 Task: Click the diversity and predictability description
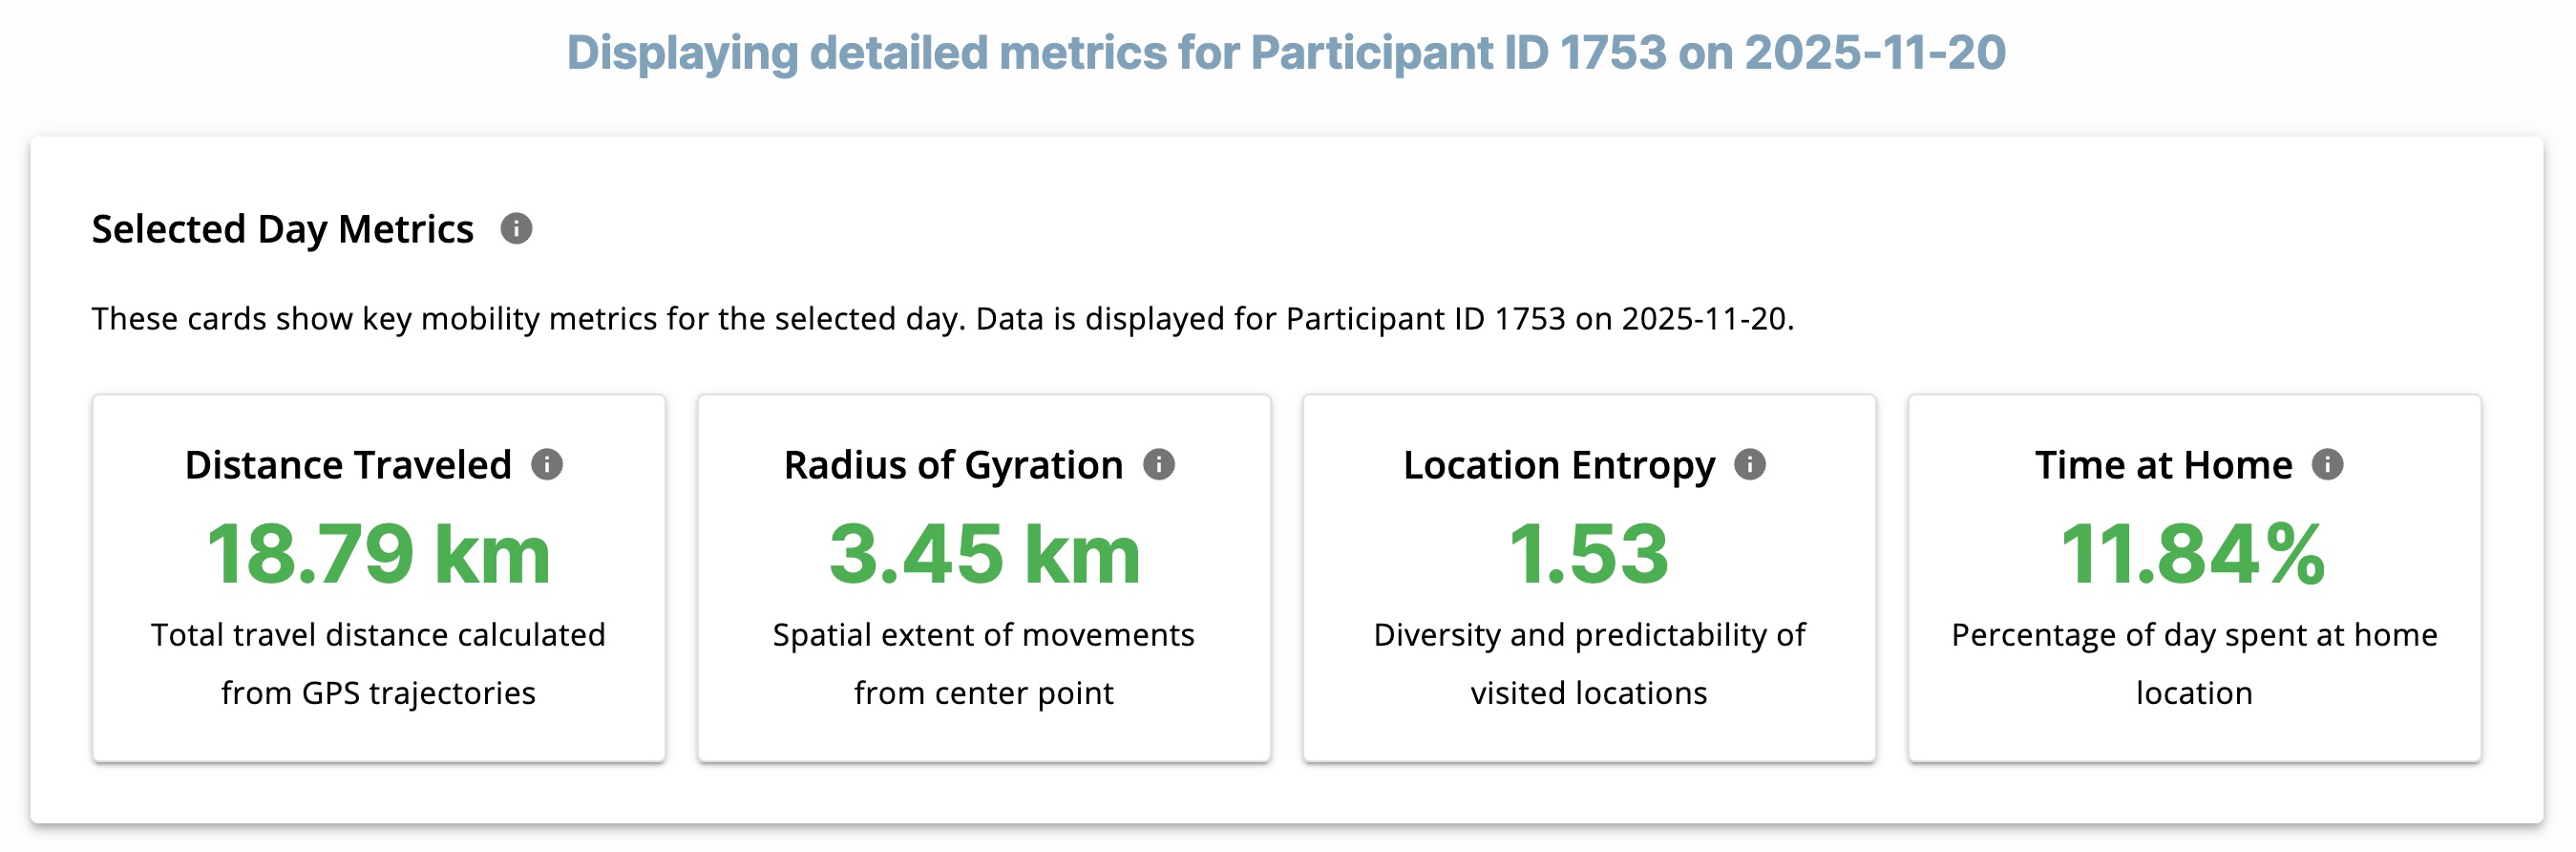coord(1588,663)
